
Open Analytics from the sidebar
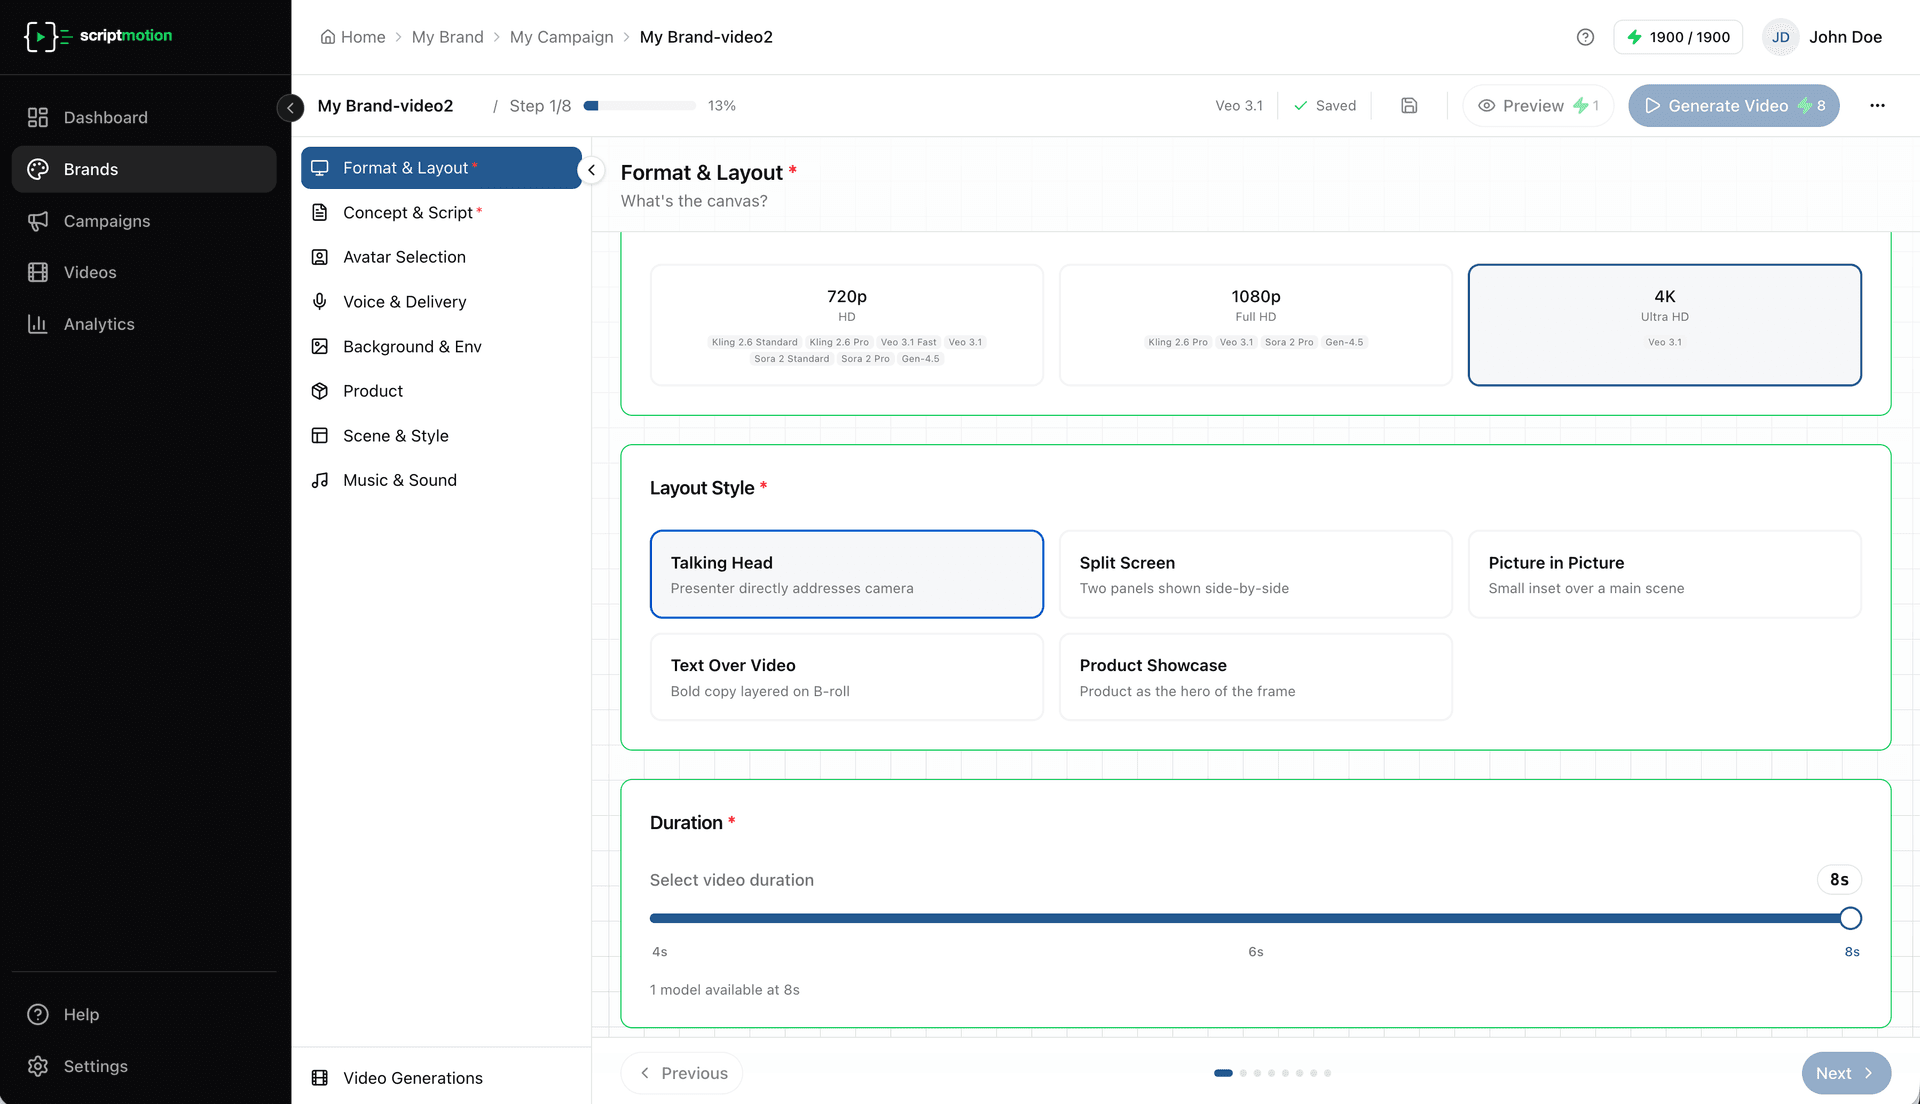98,324
